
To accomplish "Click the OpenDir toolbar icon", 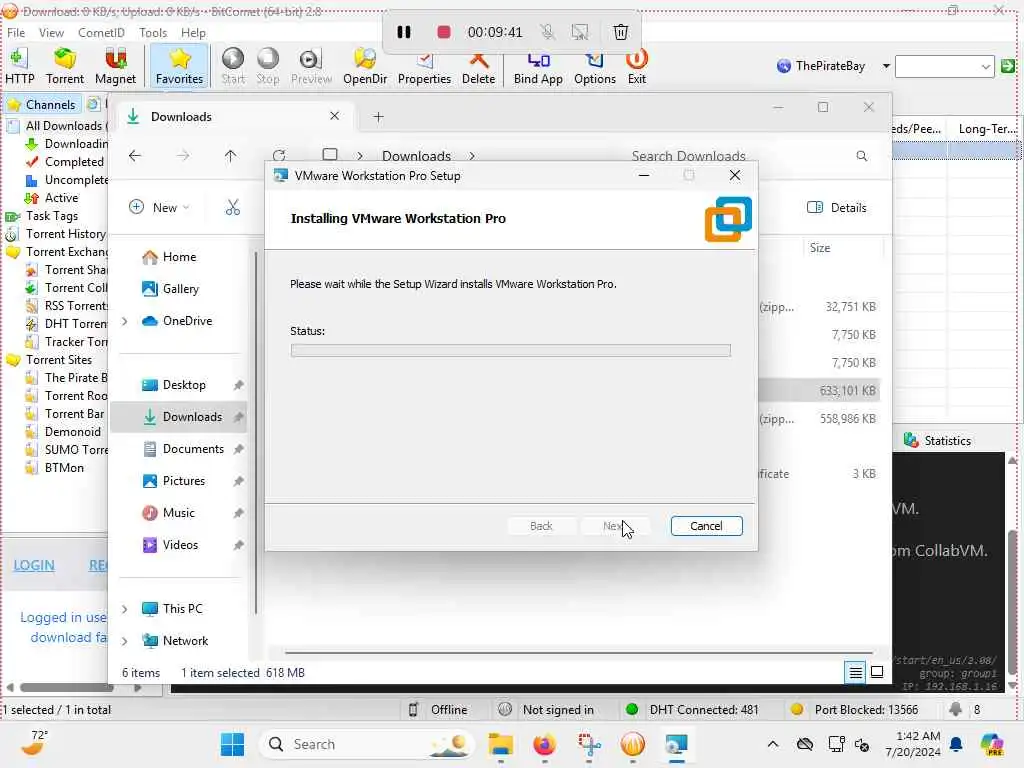I will click(x=365, y=66).
